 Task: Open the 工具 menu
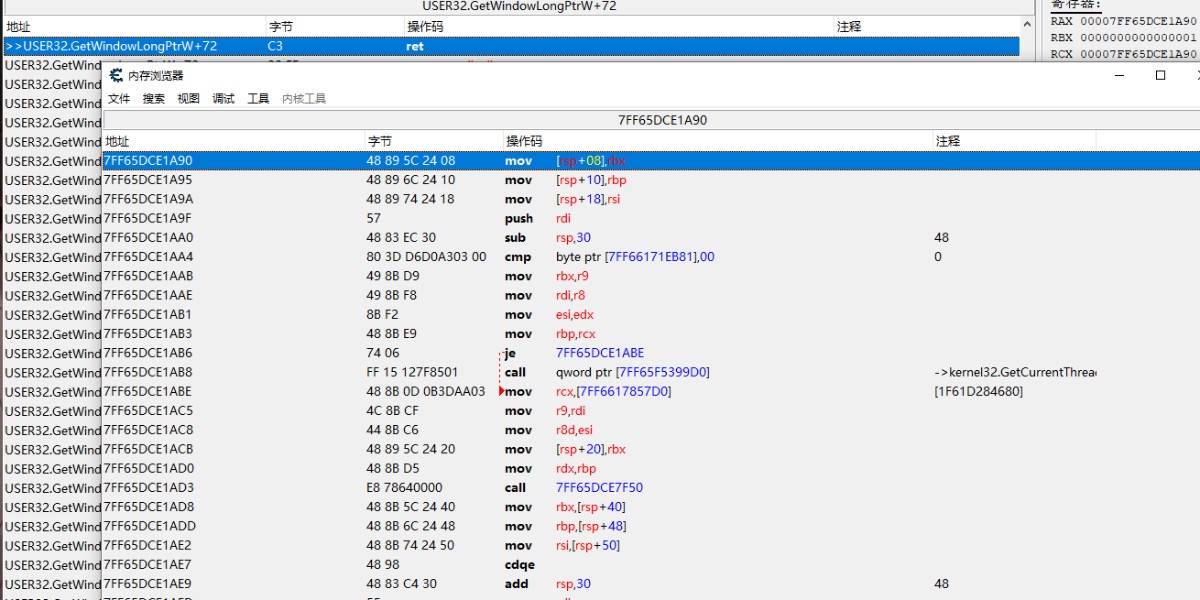point(258,99)
